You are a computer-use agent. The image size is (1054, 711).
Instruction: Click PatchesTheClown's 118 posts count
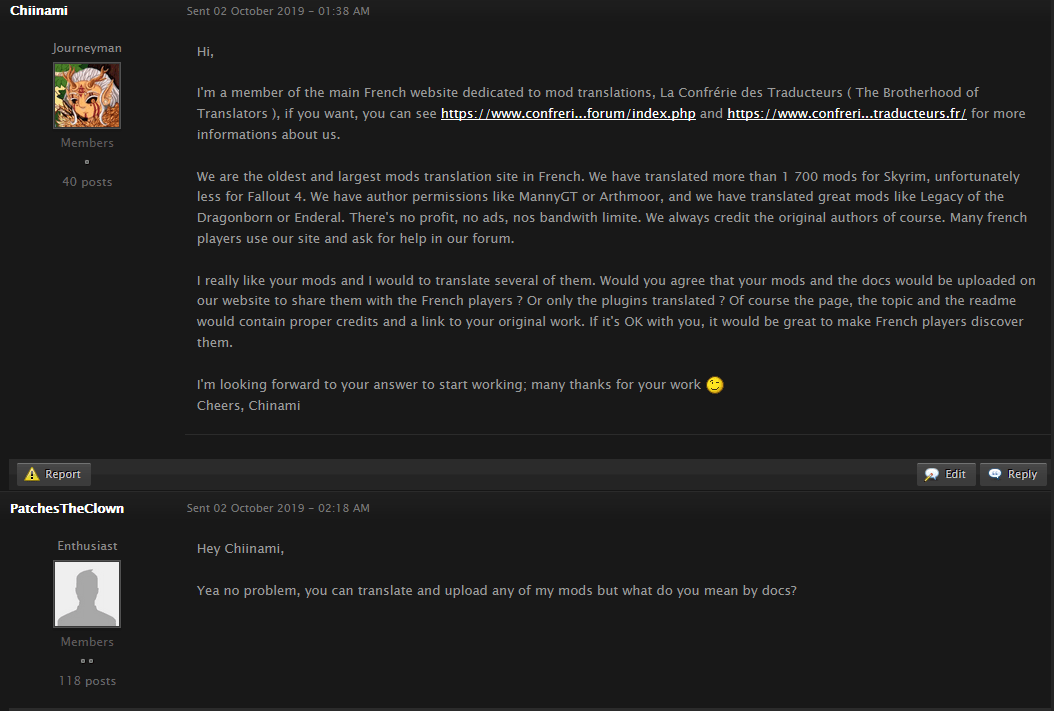pyautogui.click(x=87, y=681)
